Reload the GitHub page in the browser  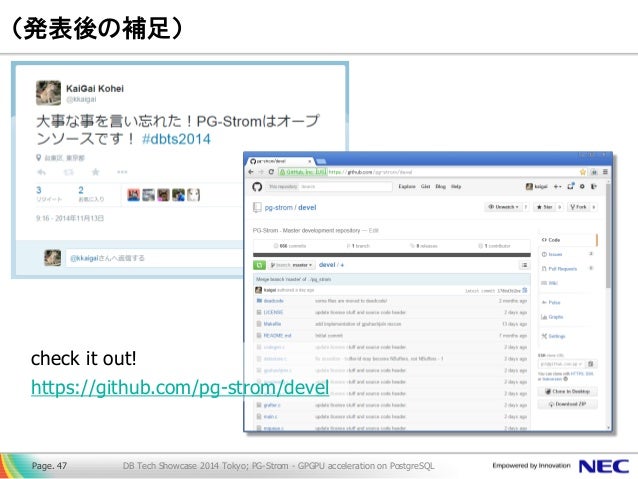(271, 172)
